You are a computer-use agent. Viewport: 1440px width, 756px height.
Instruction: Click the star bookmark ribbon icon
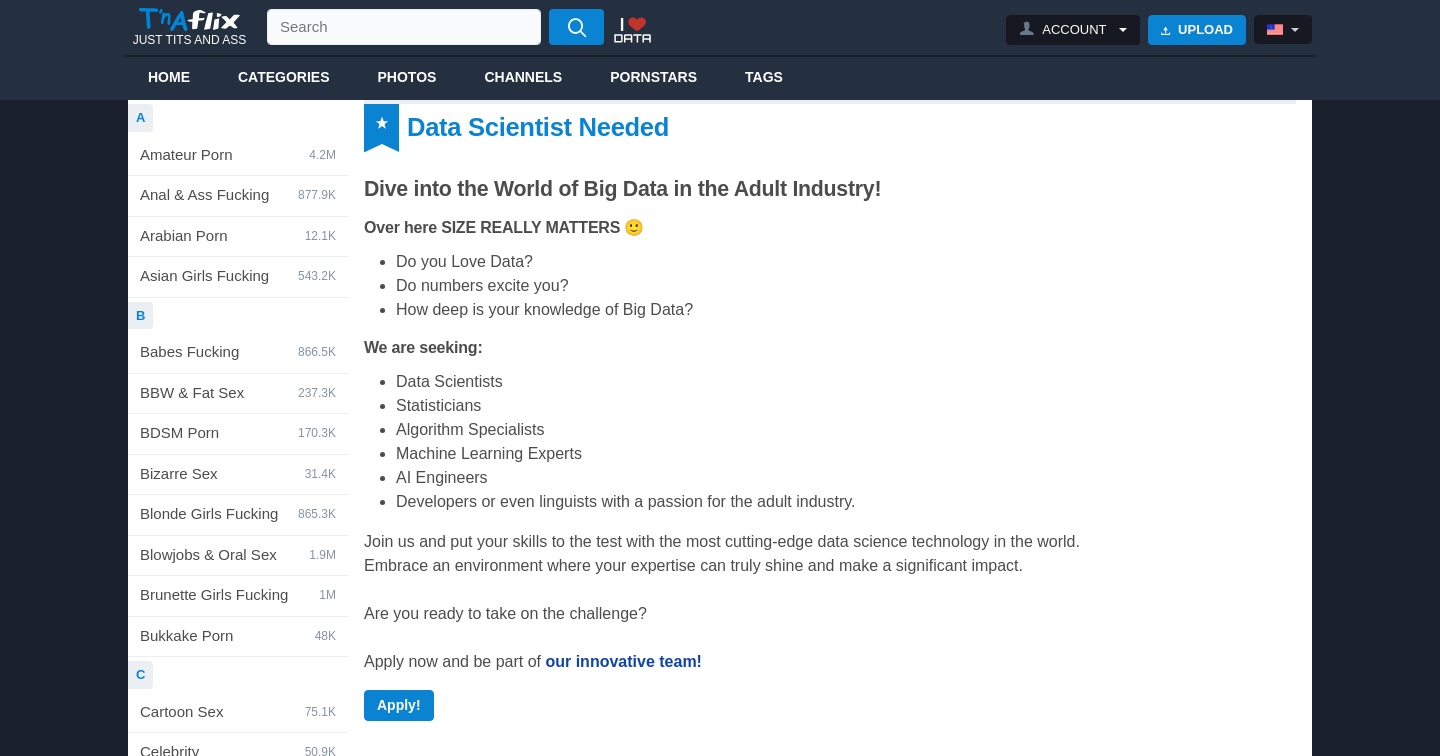coord(381,127)
